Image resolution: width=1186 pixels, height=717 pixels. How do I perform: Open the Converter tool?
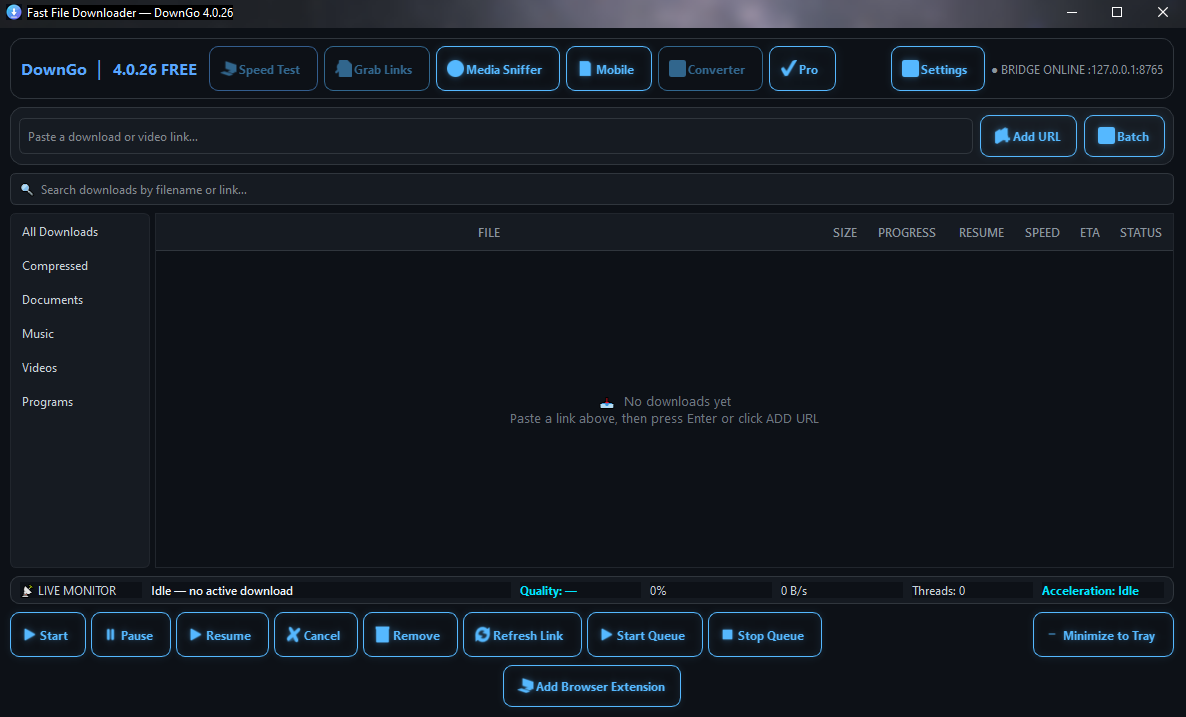pos(710,69)
